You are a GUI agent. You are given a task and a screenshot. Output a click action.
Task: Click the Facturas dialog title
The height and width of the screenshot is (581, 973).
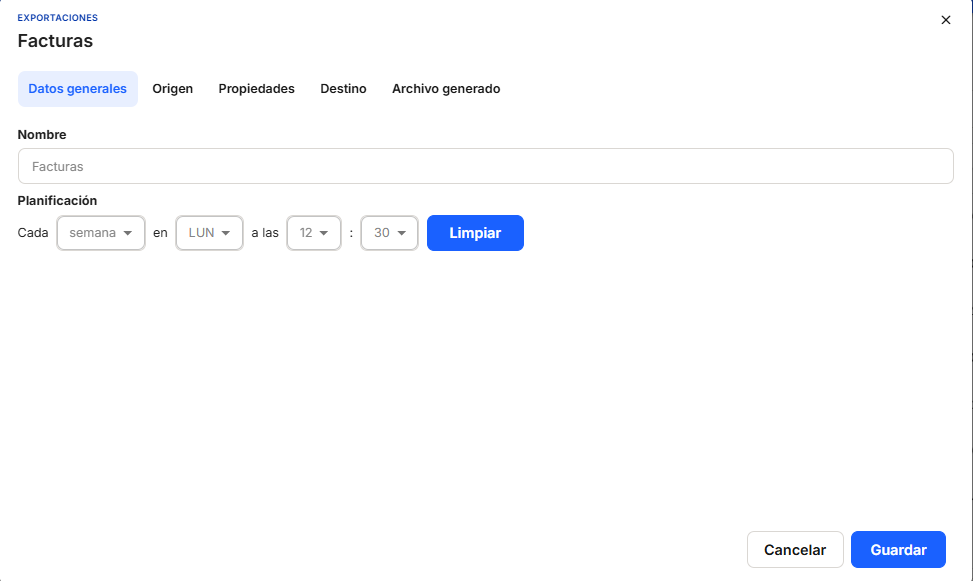[x=55, y=41]
